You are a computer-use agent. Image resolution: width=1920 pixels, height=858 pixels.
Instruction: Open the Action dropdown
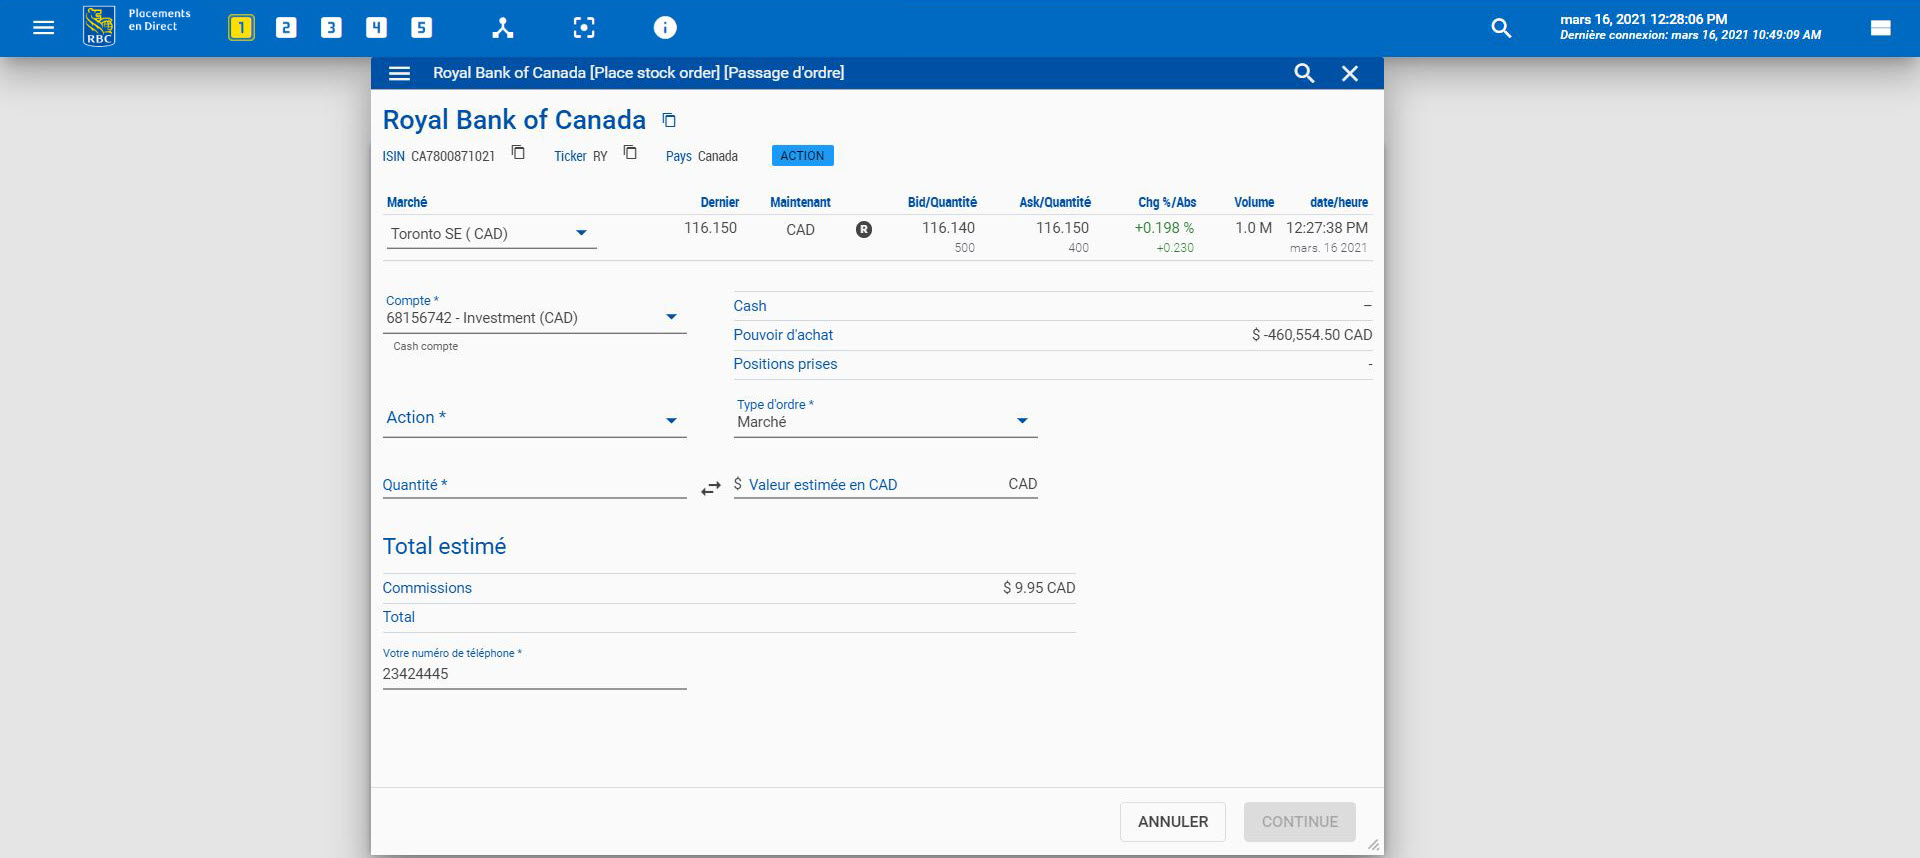click(x=535, y=418)
